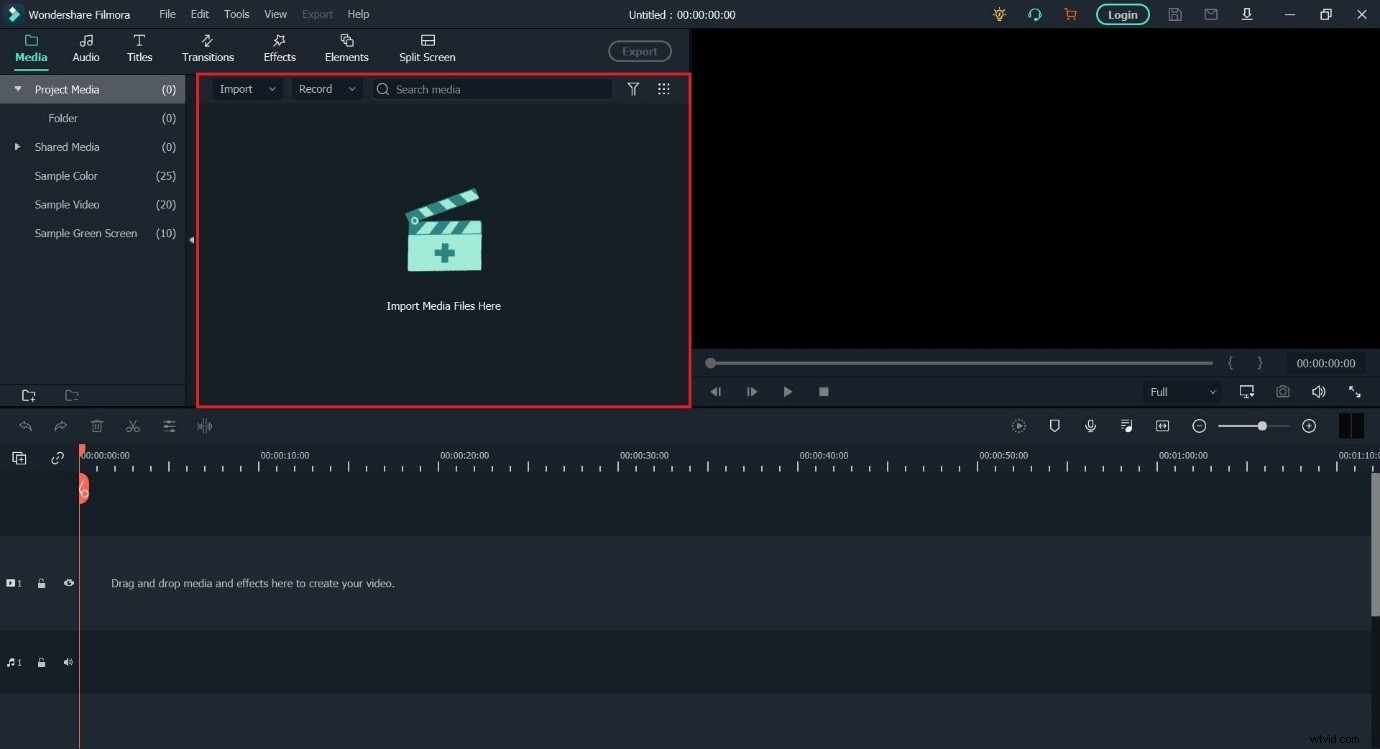Image resolution: width=1380 pixels, height=749 pixels.
Task: Lock the video track
Action: click(41, 583)
